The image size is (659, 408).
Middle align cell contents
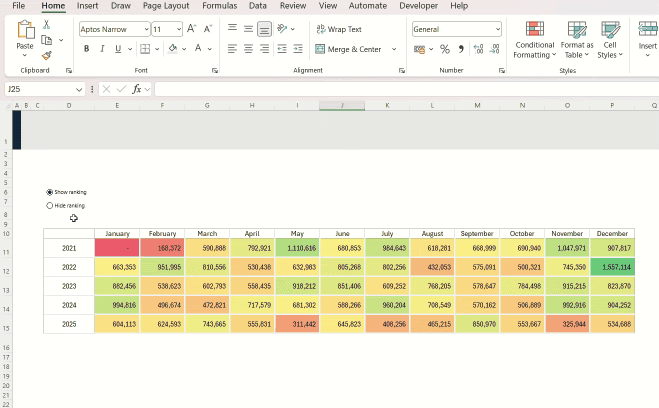(x=248, y=29)
